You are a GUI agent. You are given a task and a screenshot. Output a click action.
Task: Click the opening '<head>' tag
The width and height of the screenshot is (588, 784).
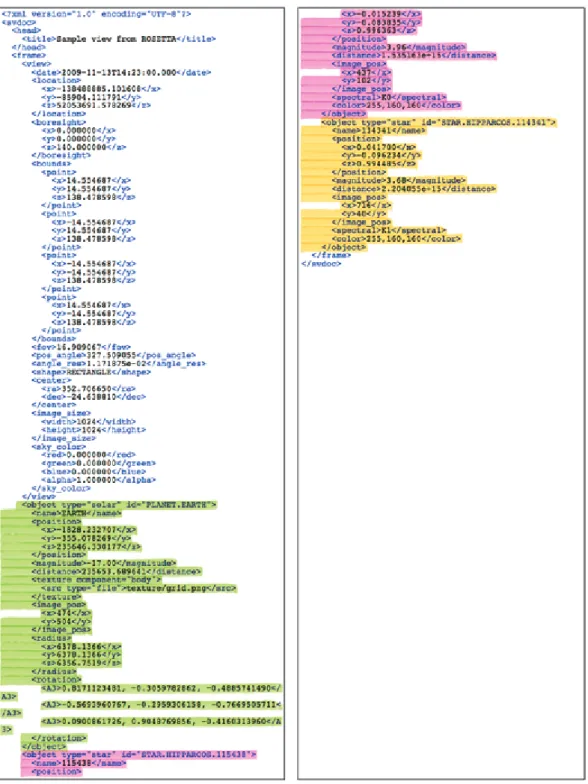[26, 30]
